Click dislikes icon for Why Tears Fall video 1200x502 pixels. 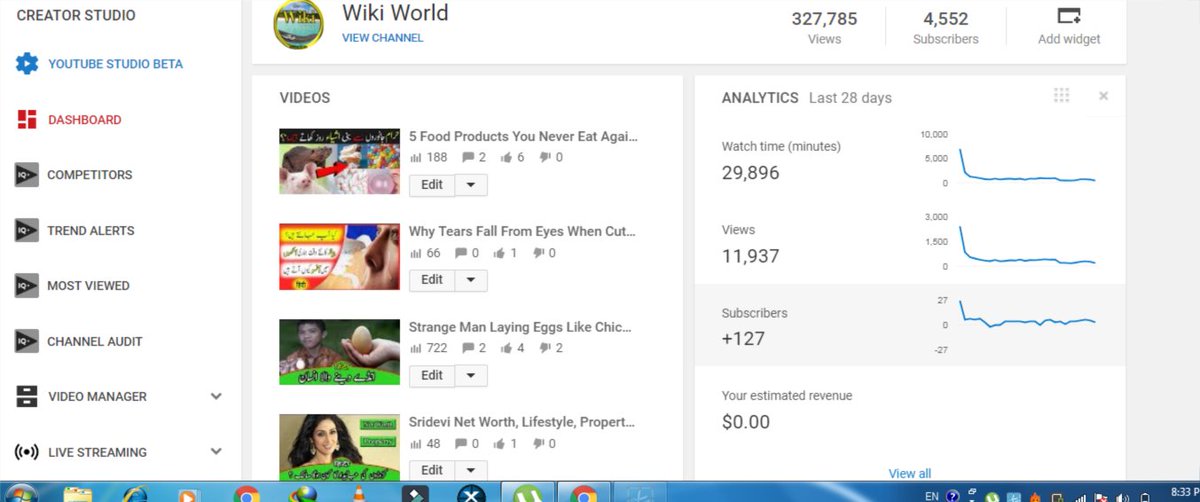coord(538,254)
